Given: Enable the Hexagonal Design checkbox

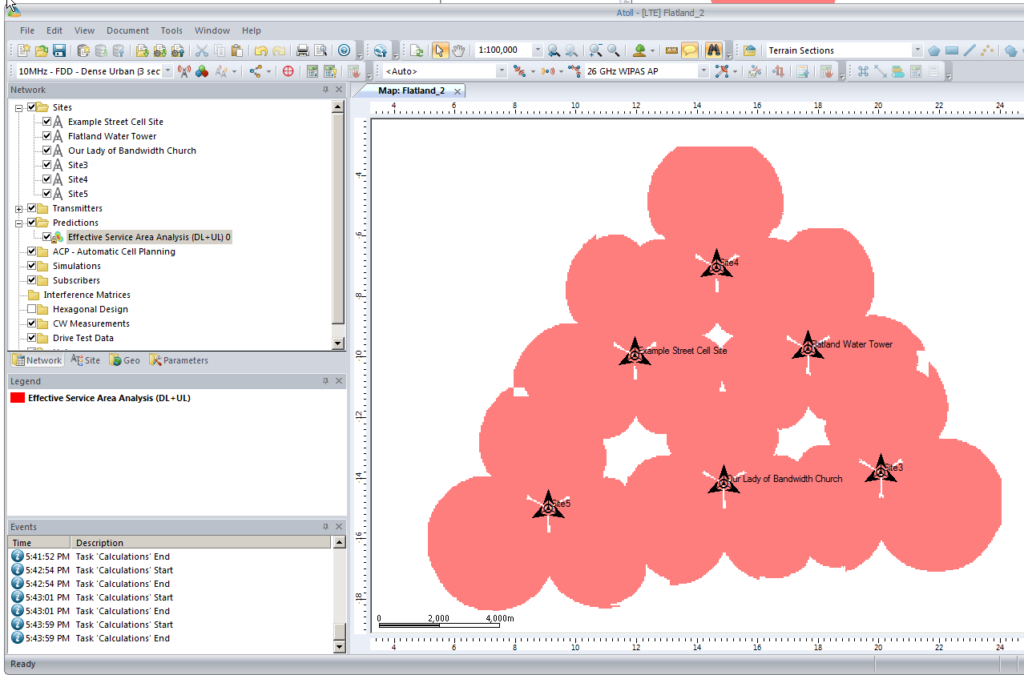Looking at the screenshot, I should click(x=33, y=309).
